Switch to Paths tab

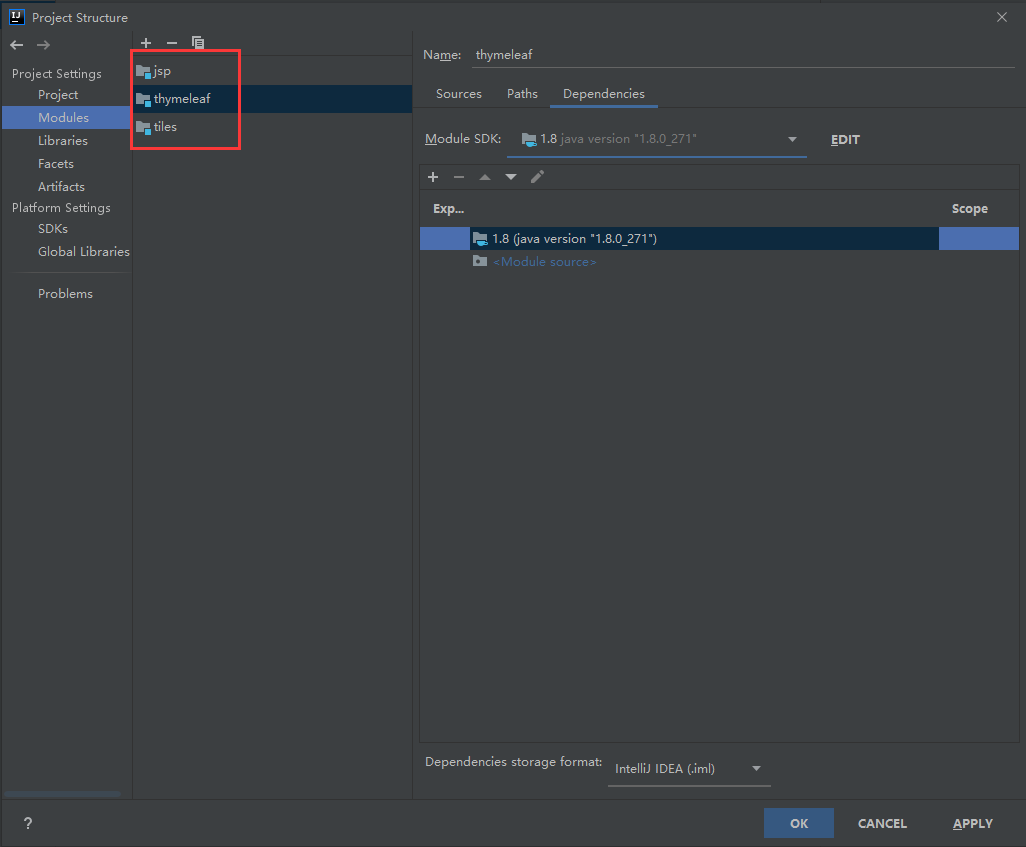tap(522, 94)
